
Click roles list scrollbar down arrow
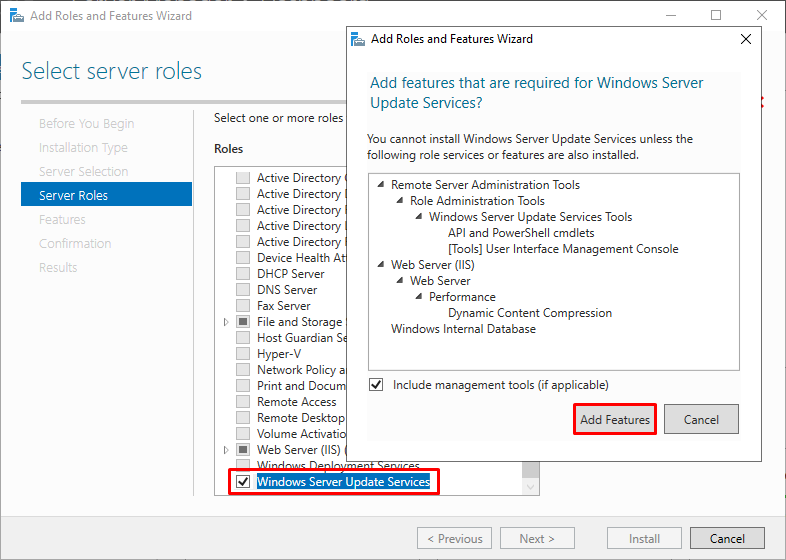pyautogui.click(x=531, y=486)
